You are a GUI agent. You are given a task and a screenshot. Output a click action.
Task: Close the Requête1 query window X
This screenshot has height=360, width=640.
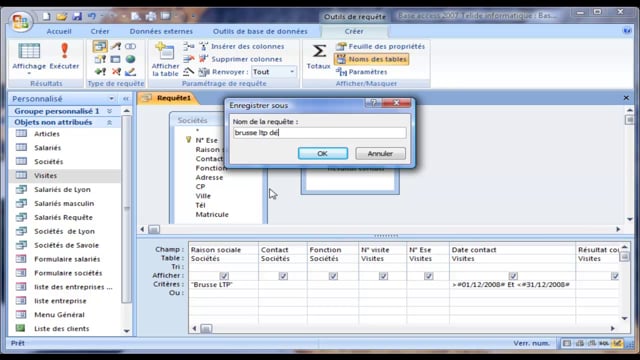[x=626, y=98]
